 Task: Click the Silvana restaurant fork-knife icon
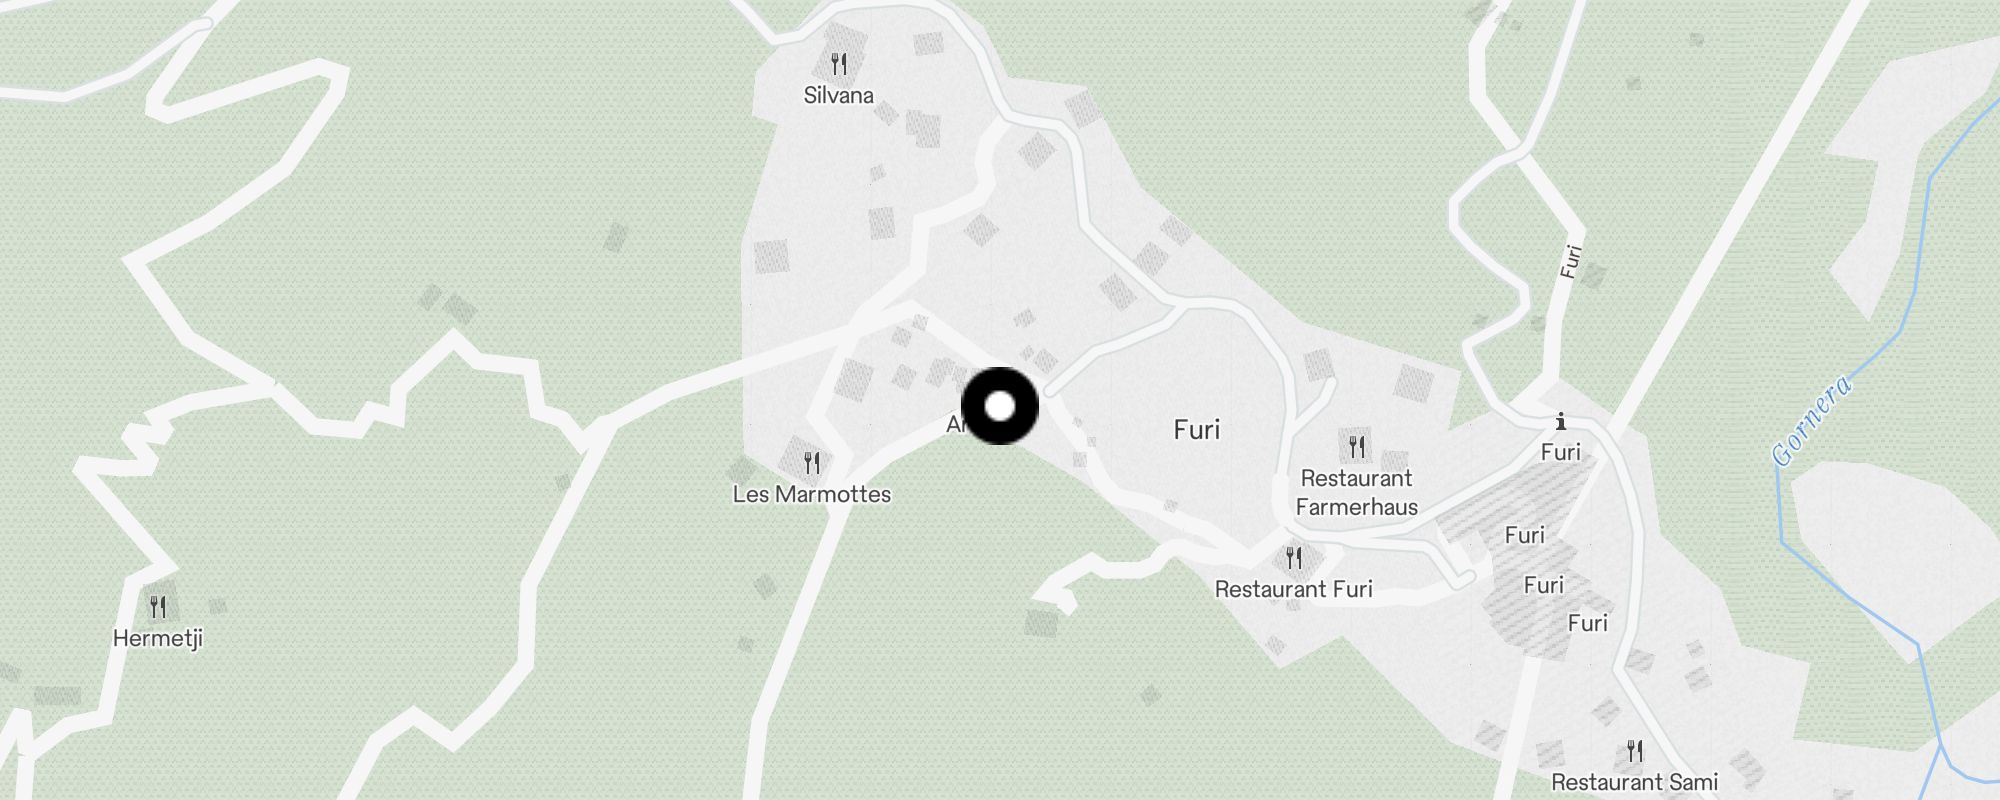pyautogui.click(x=839, y=64)
